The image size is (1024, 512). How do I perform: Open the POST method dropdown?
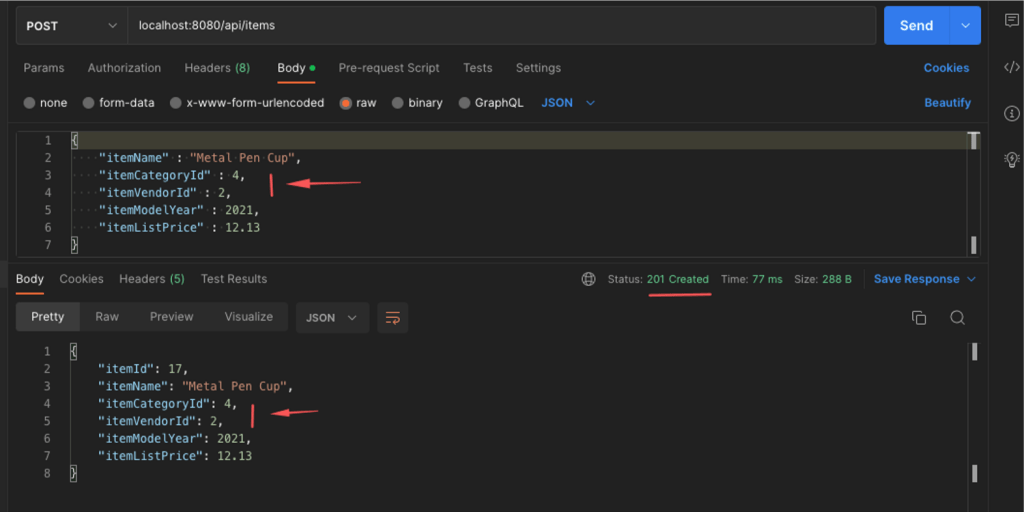(x=70, y=26)
